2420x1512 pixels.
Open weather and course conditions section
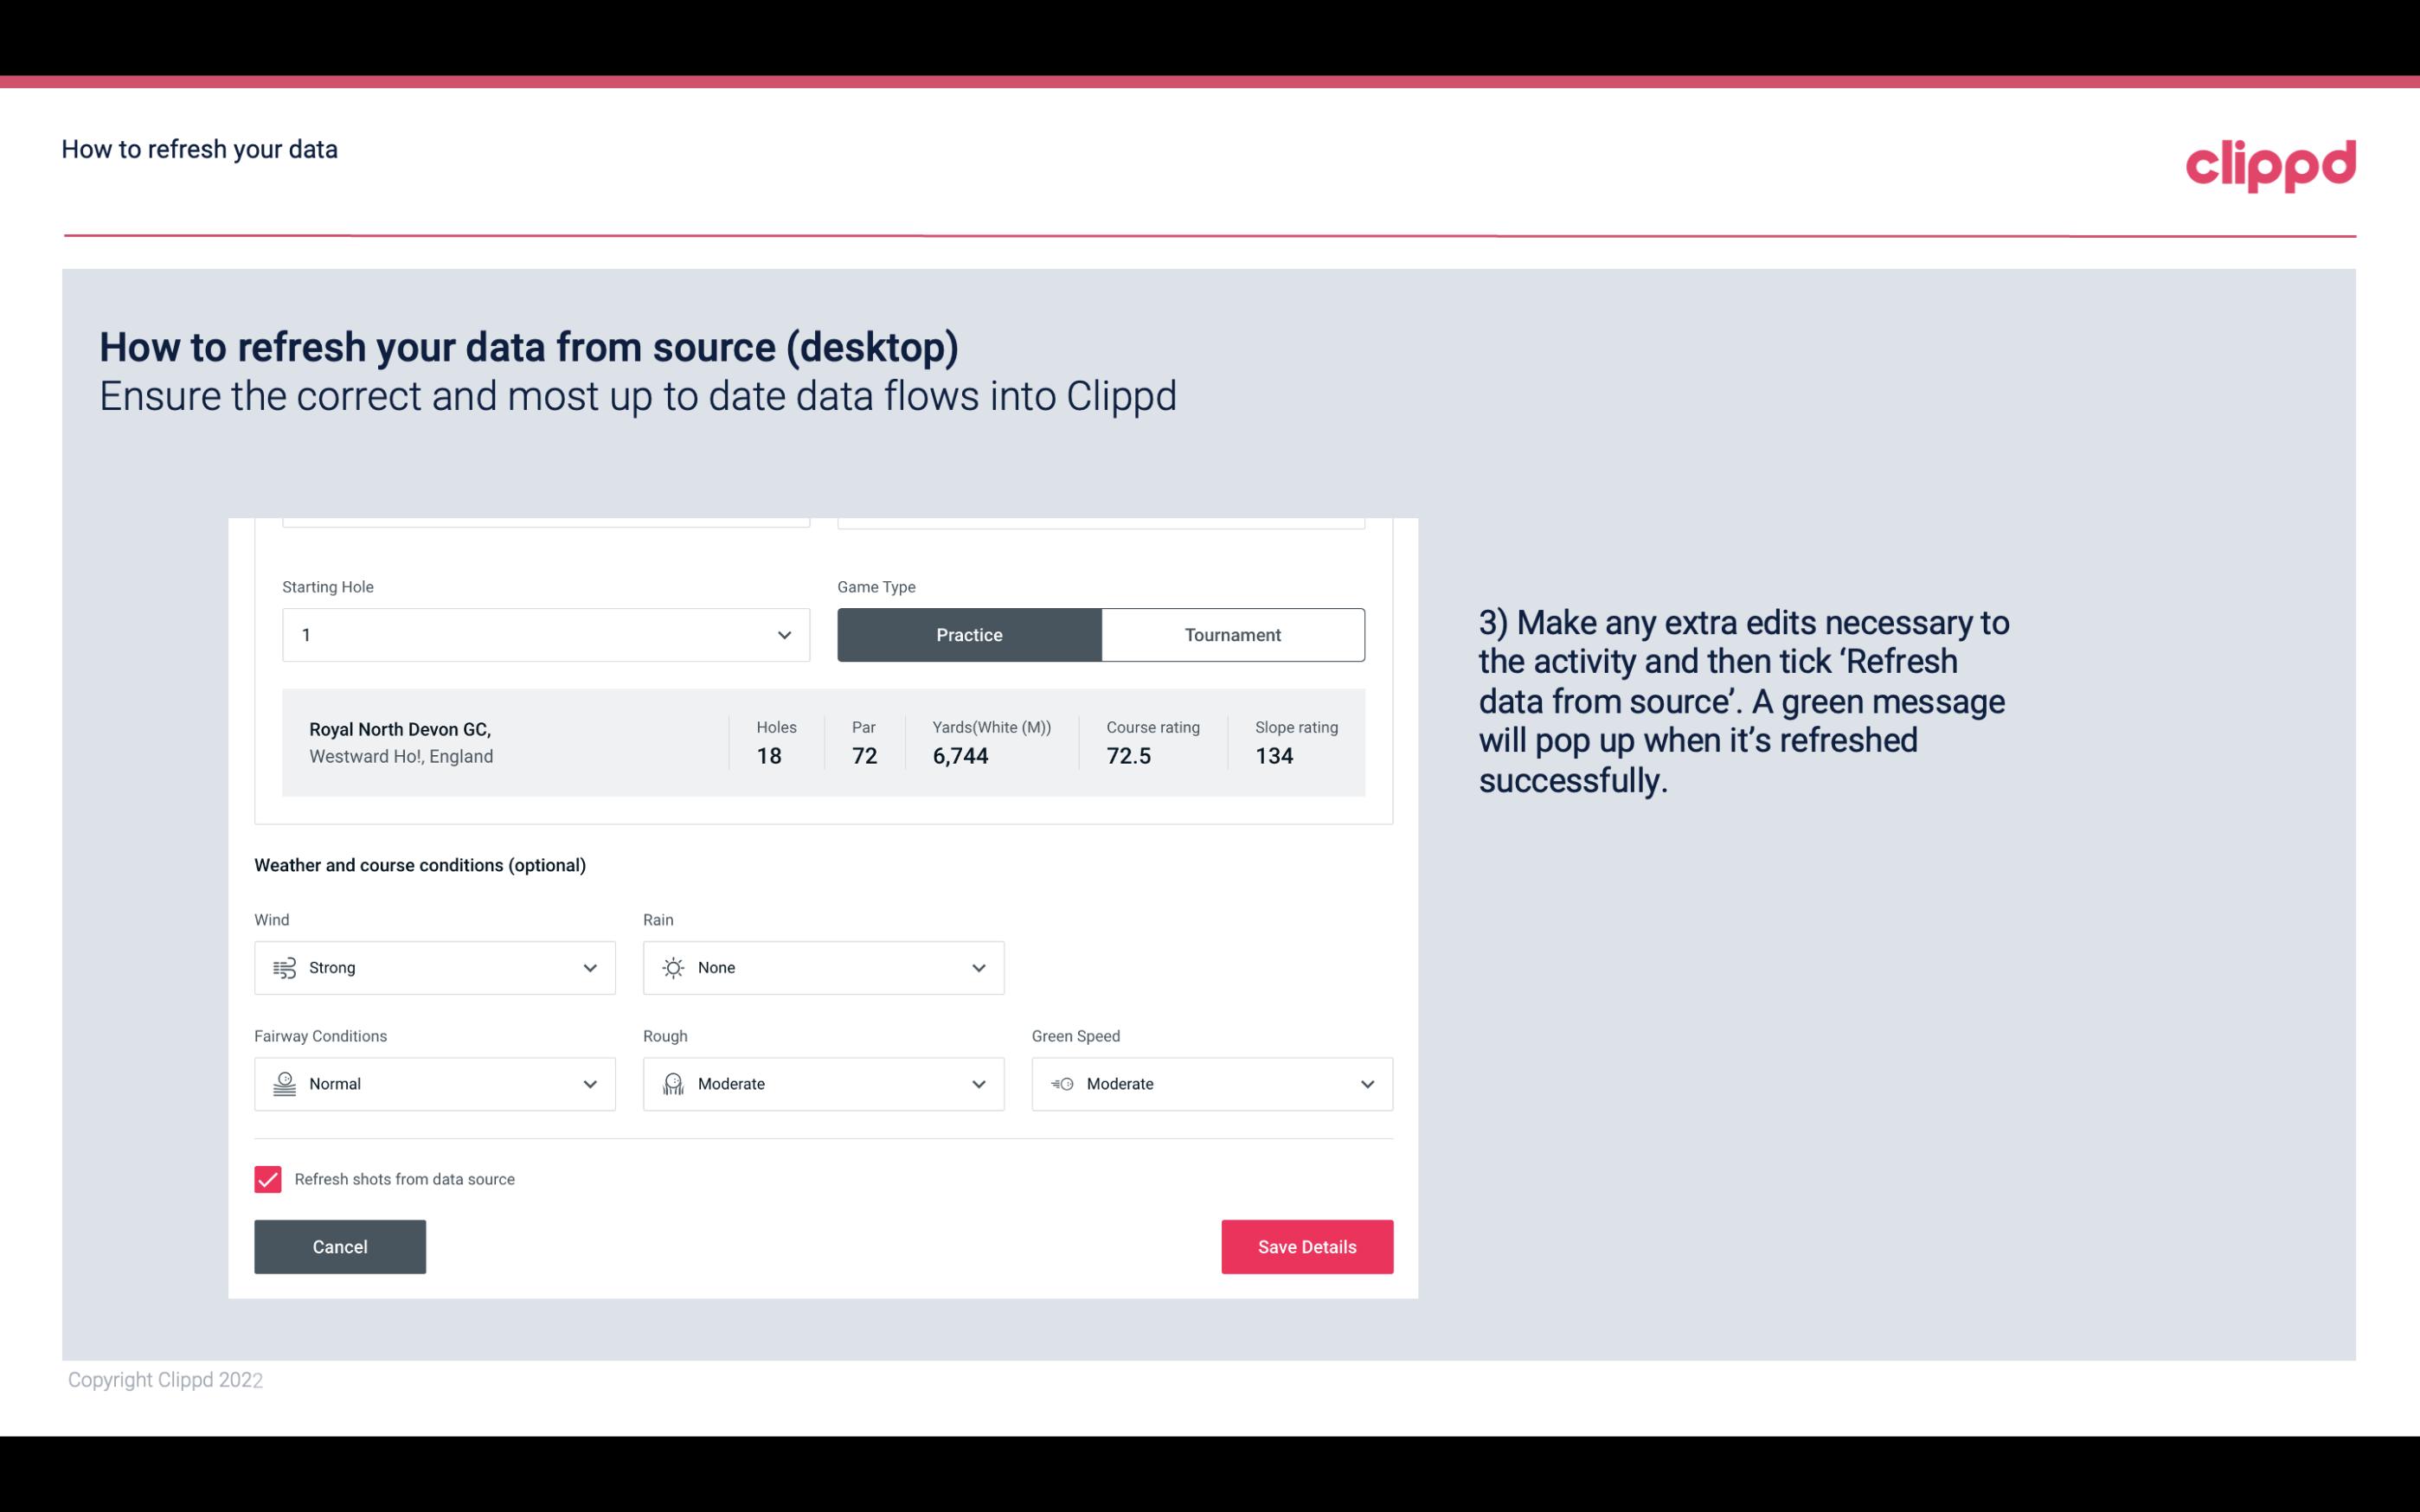click(420, 864)
